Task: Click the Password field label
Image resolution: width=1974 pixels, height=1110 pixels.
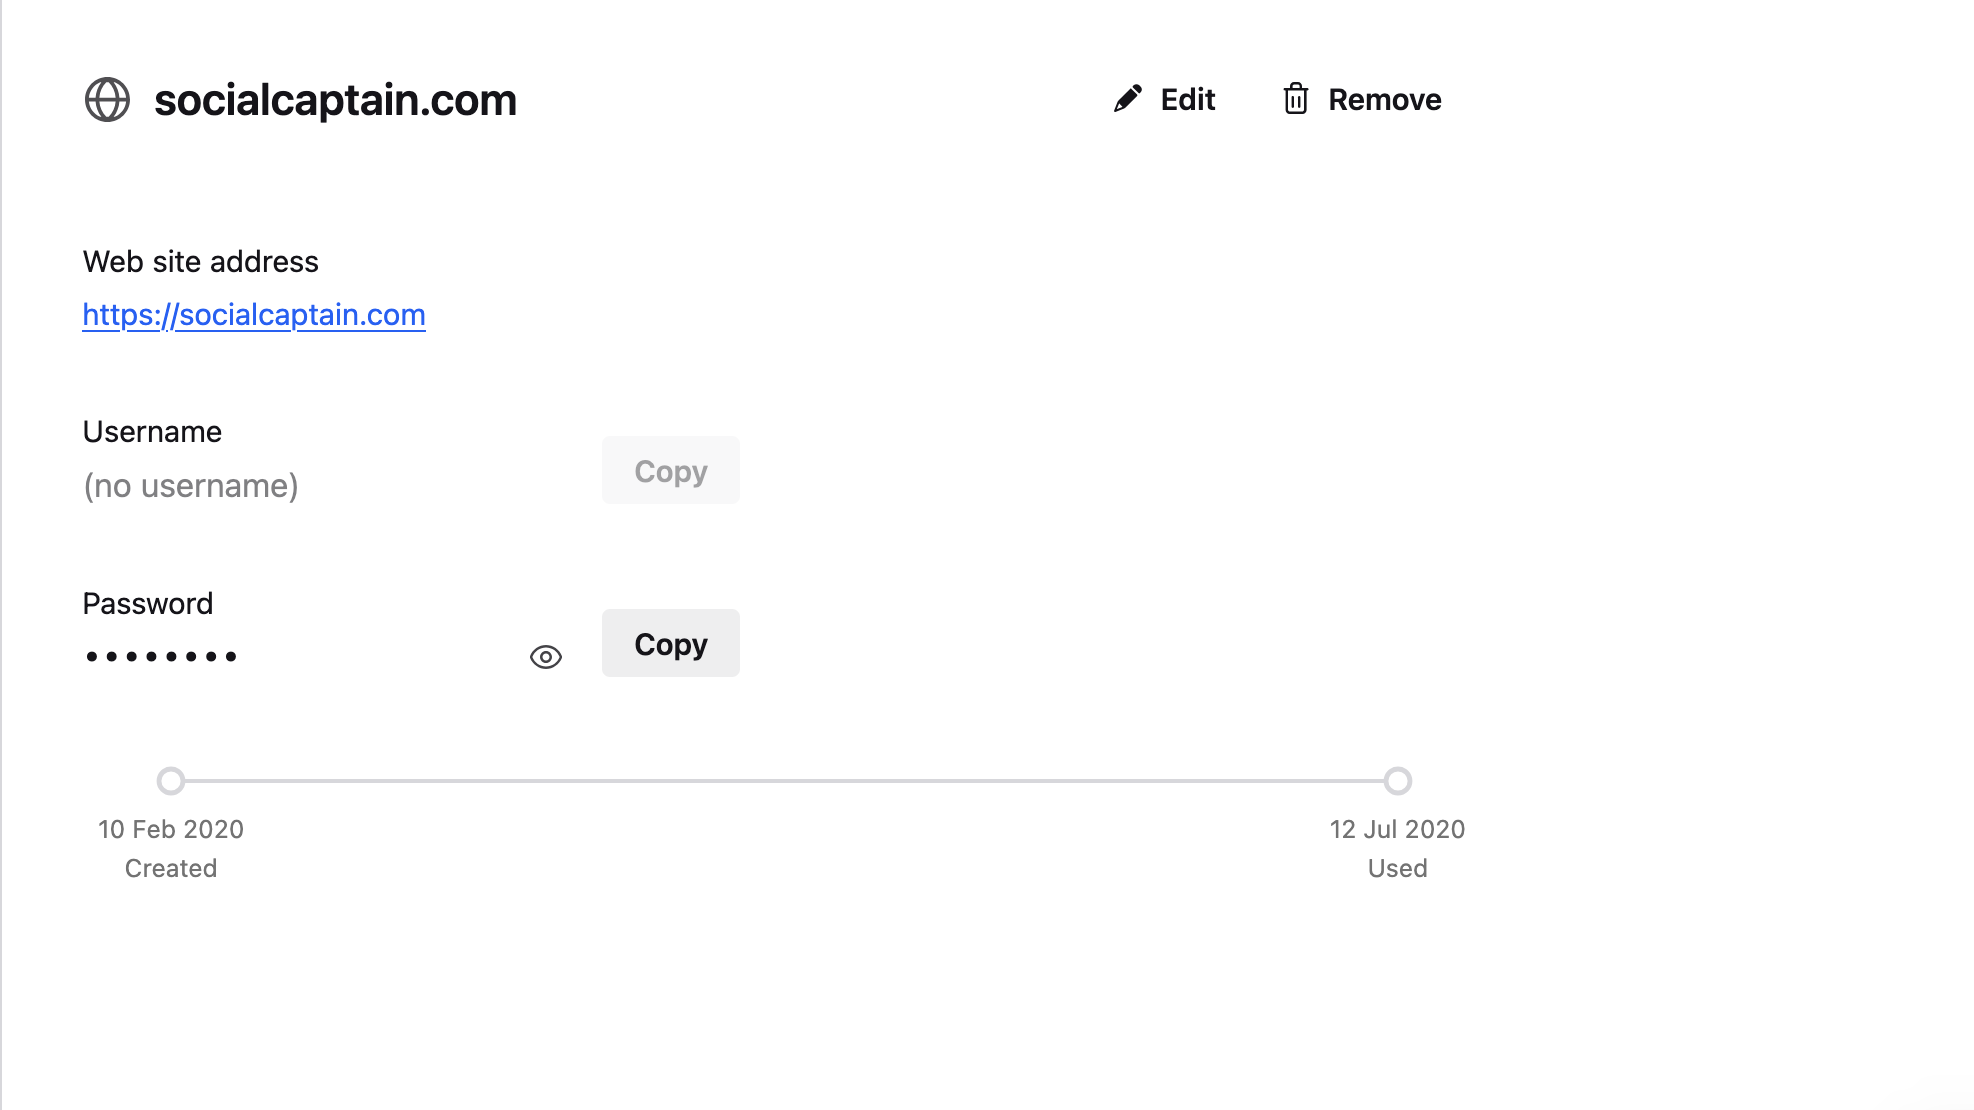Action: [x=148, y=604]
